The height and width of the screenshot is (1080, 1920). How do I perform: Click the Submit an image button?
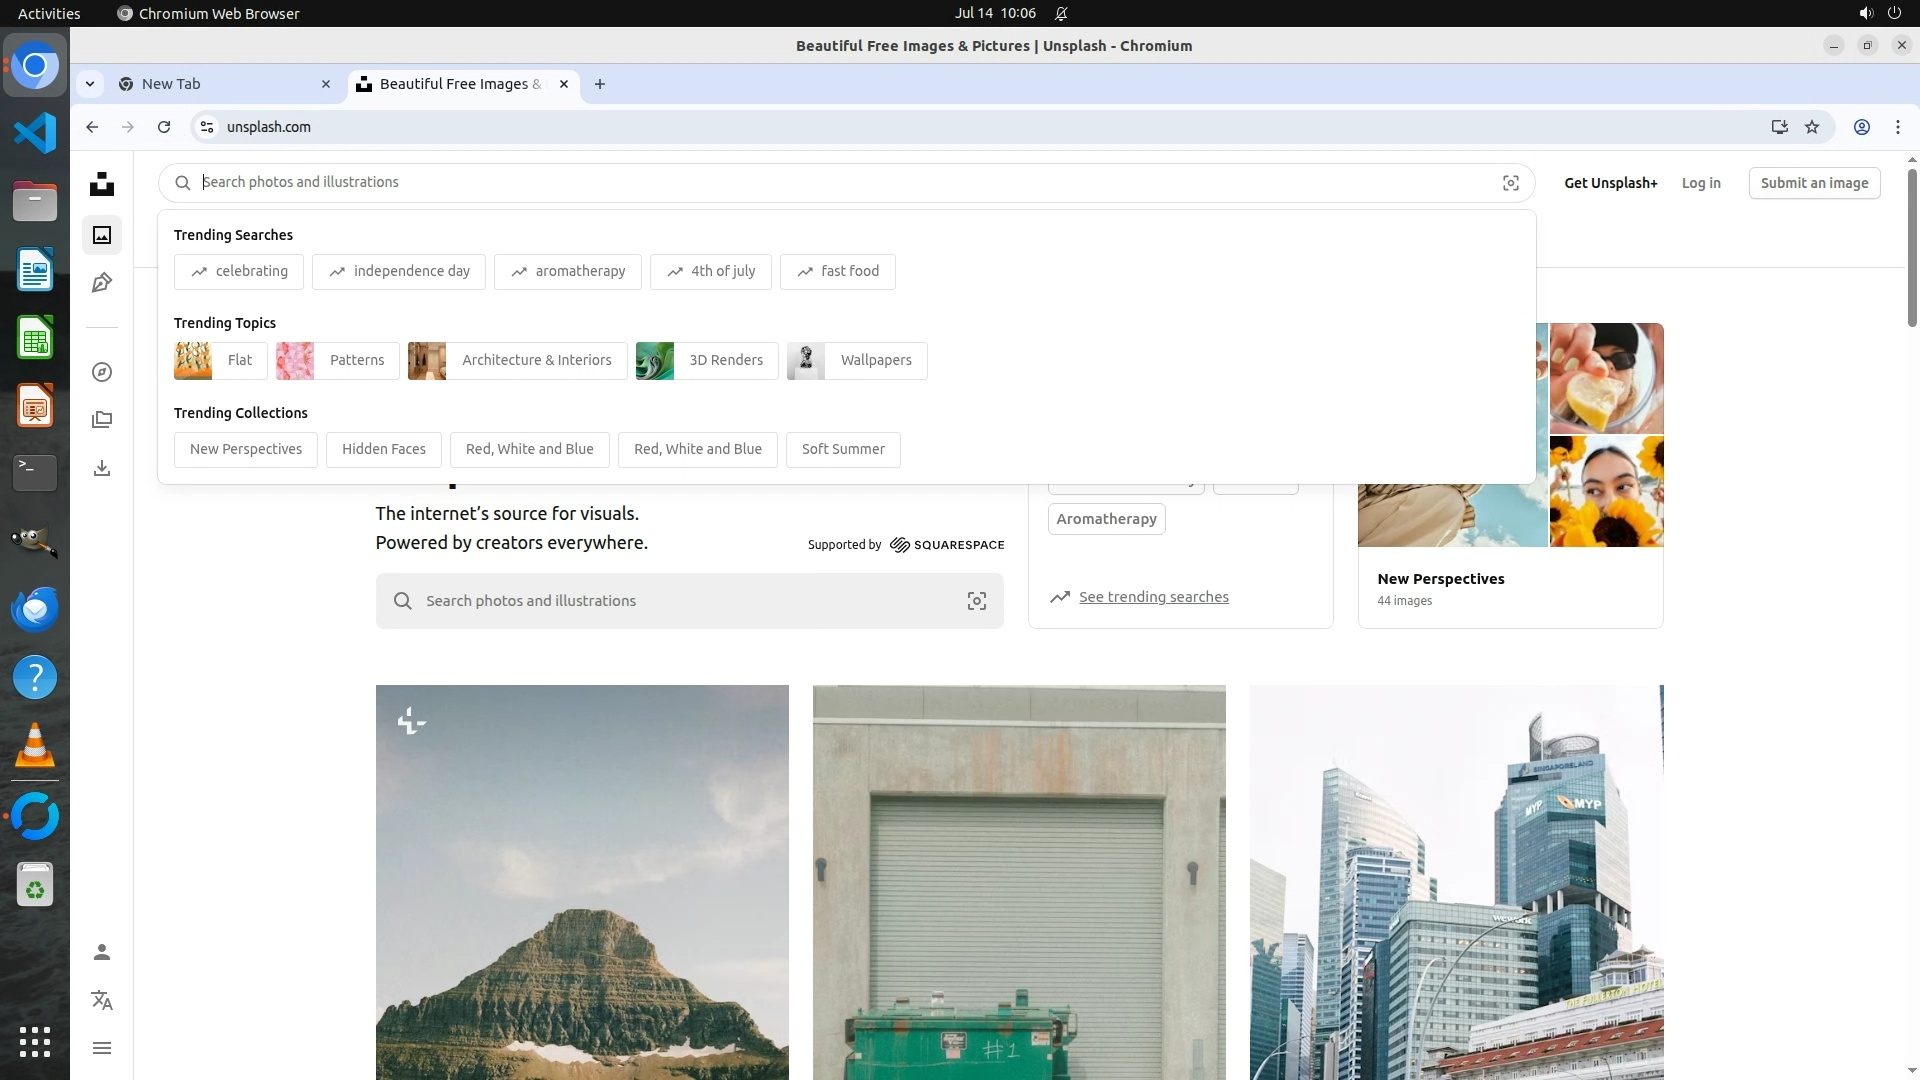1813,183
